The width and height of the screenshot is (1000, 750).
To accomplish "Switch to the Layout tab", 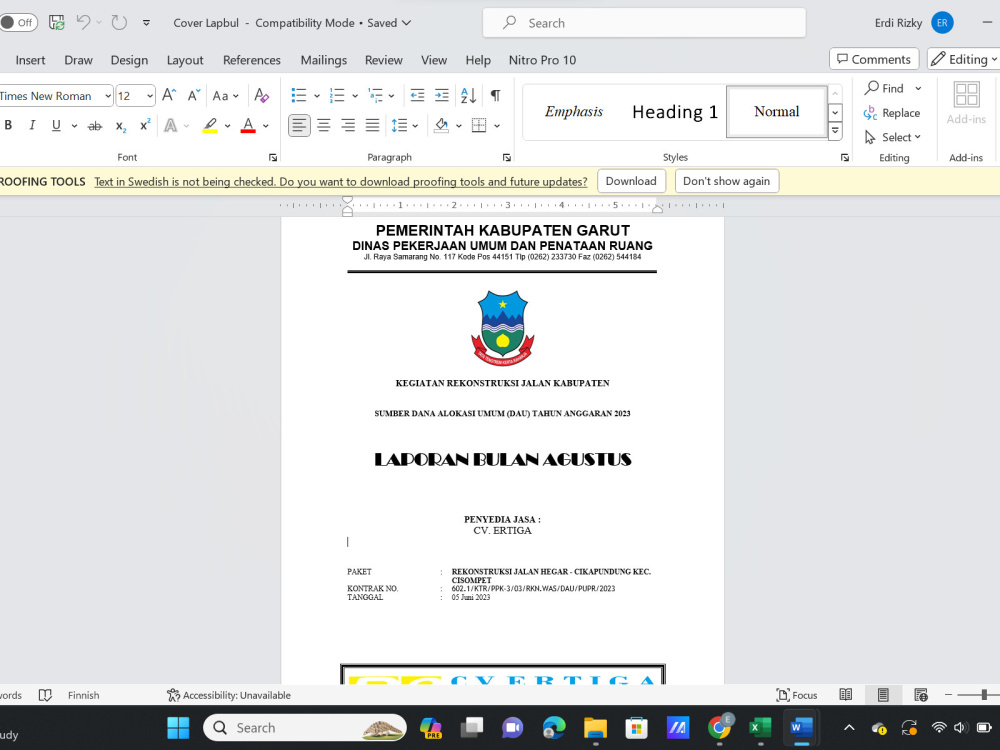I will (185, 60).
